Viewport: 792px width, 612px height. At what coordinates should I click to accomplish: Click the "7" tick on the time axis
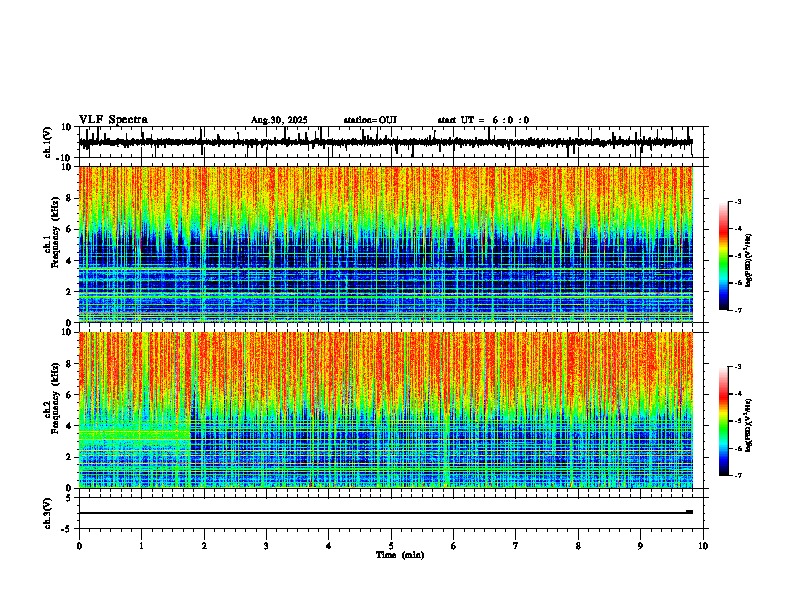pos(516,545)
